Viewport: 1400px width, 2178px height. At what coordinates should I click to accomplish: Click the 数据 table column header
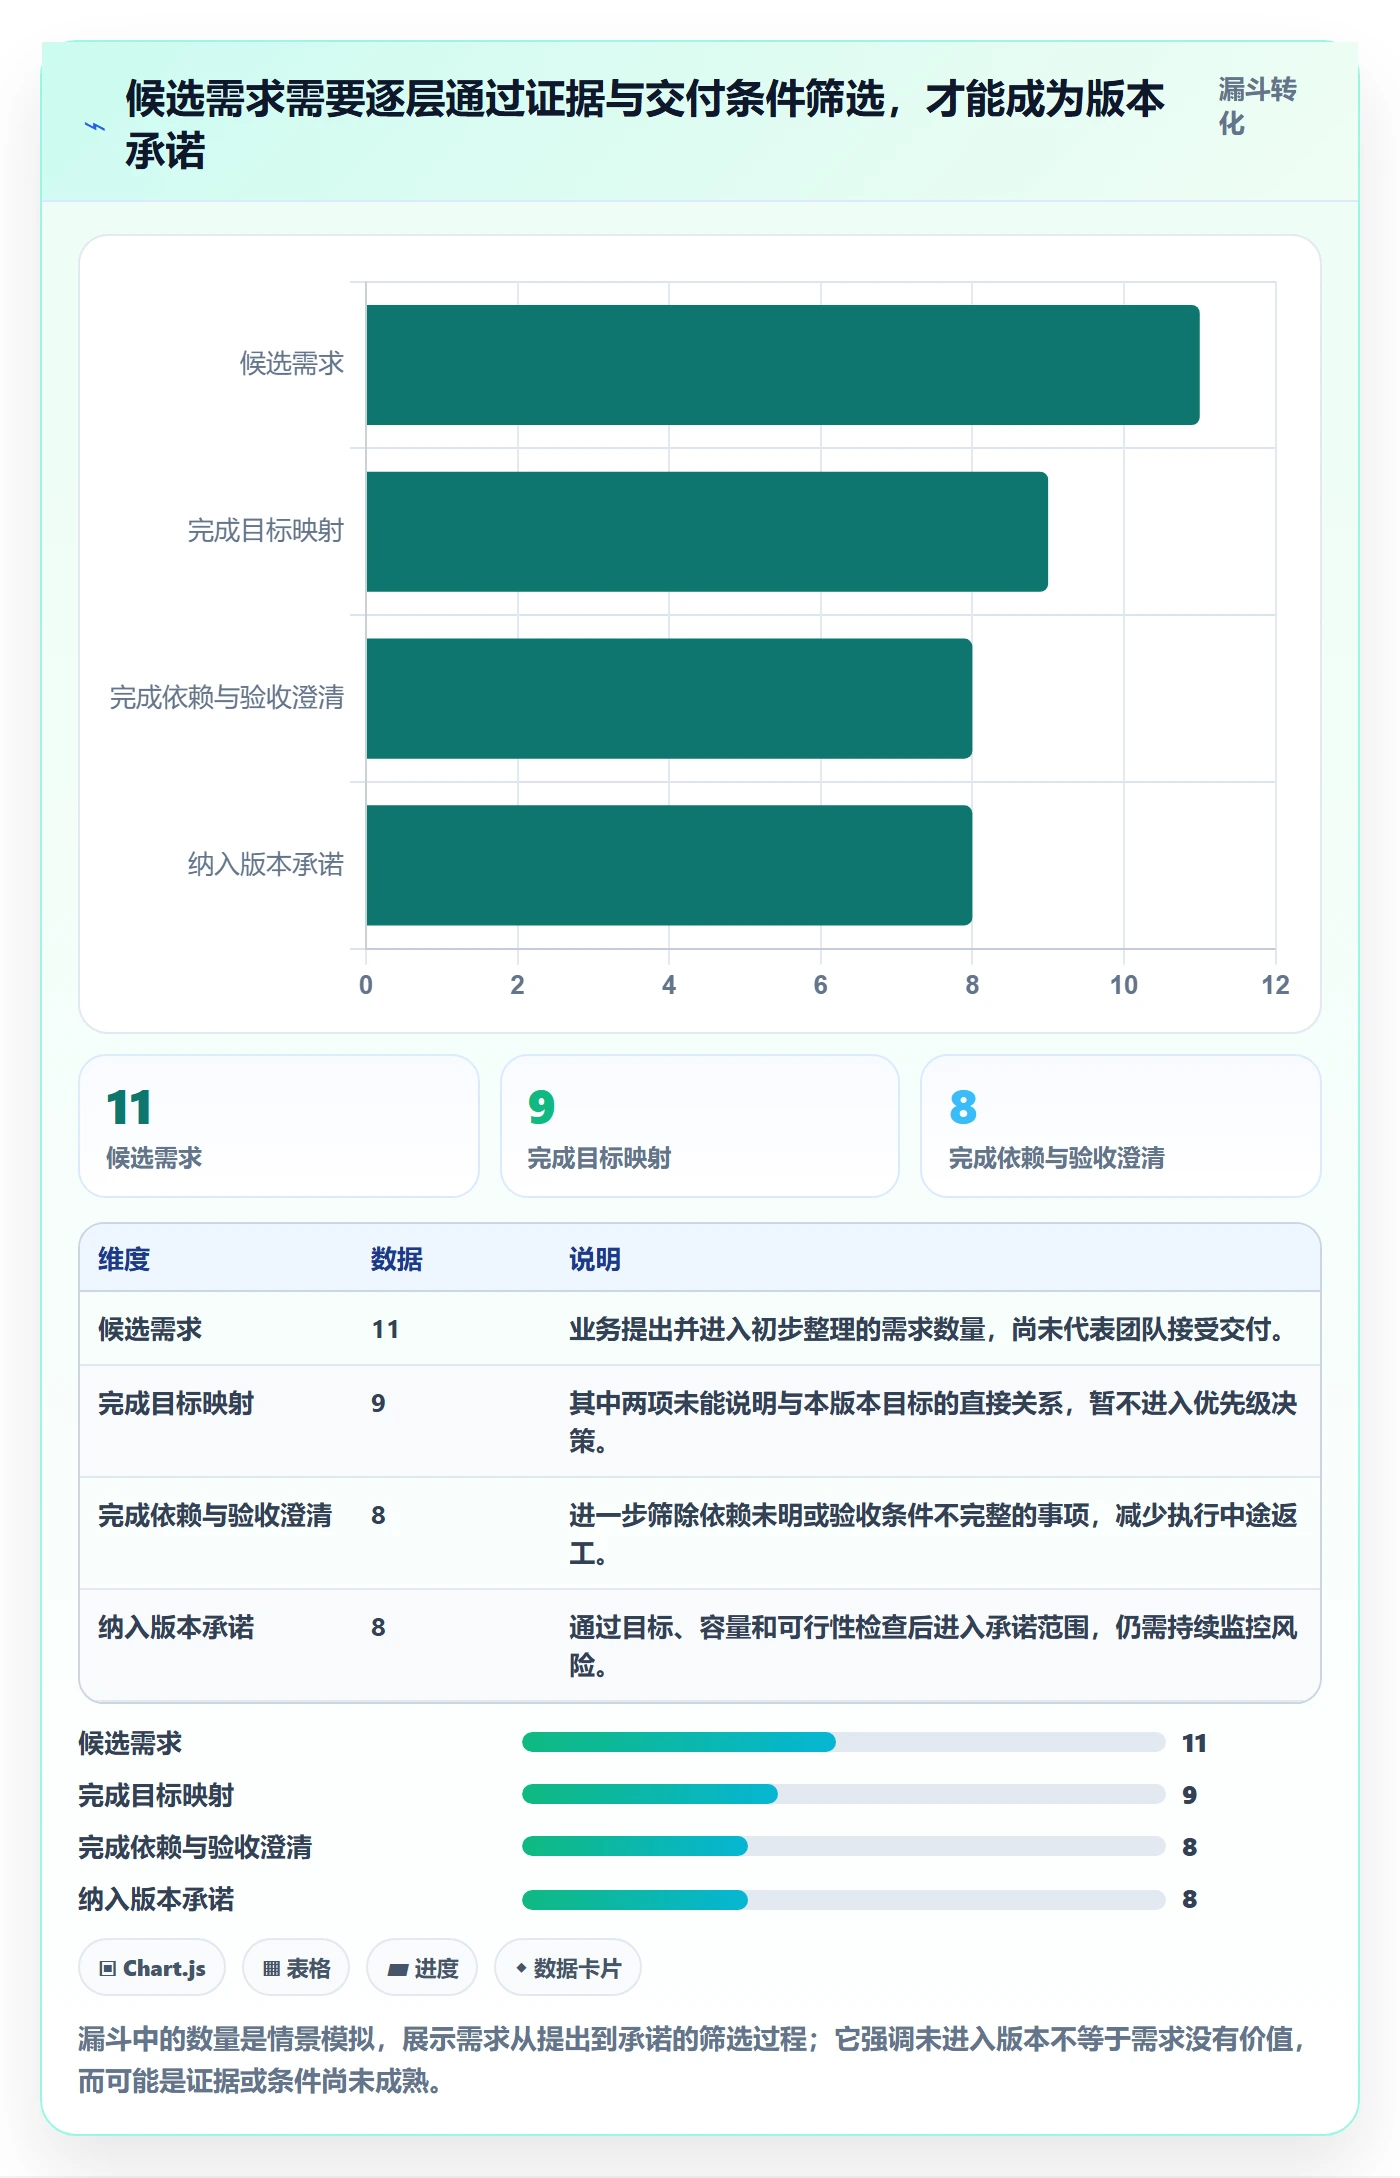(397, 1259)
